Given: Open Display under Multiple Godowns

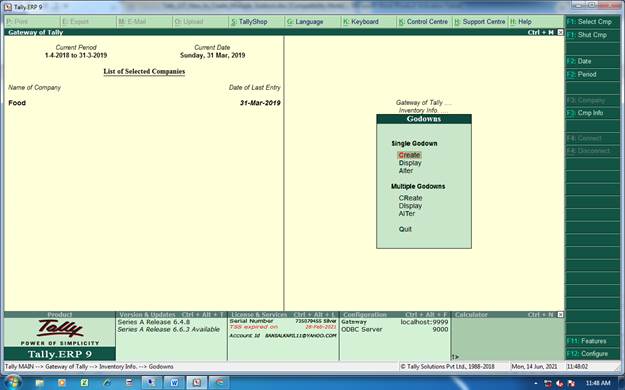Looking at the screenshot, I should 410,206.
